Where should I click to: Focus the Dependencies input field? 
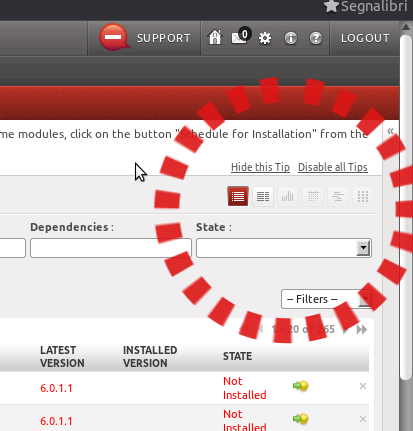pyautogui.click(x=111, y=248)
